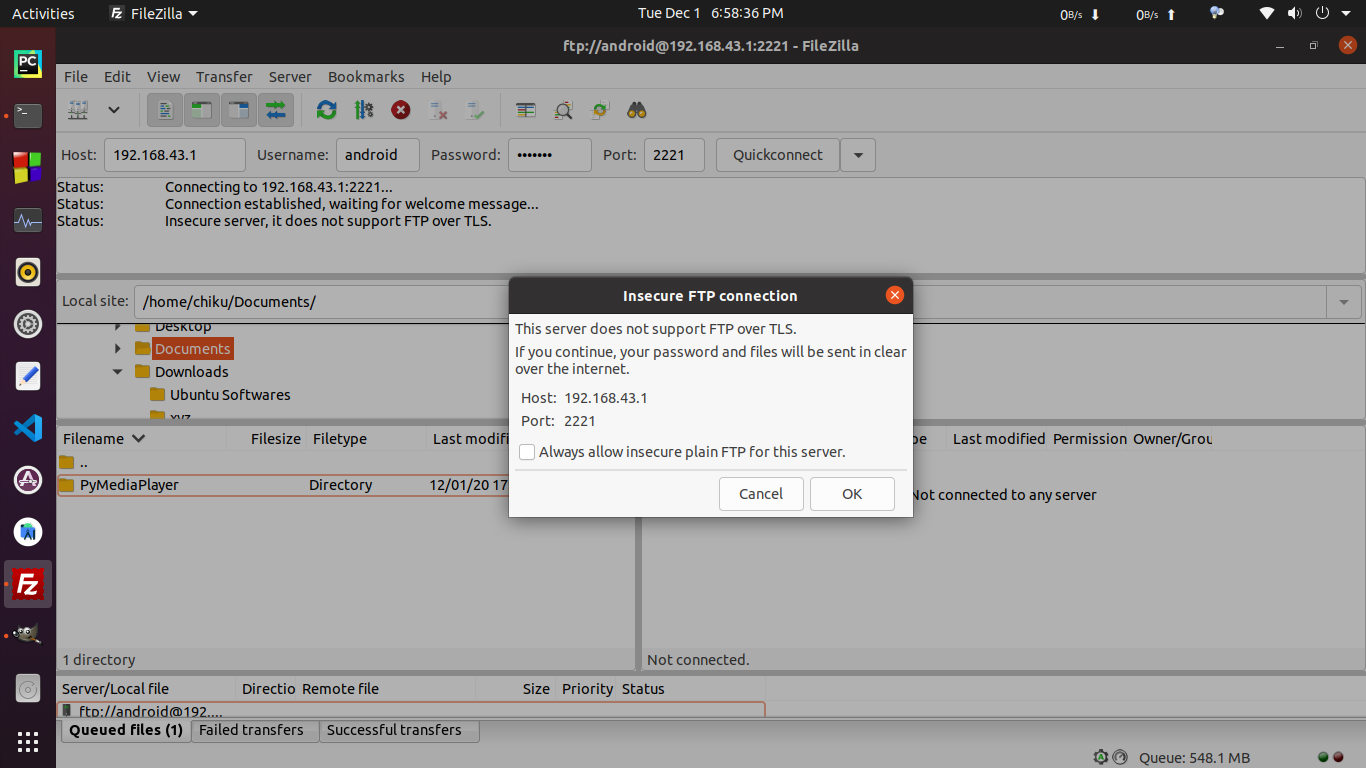Expand the Desktop folder in tree
This screenshot has width=1366, height=768.
point(118,327)
